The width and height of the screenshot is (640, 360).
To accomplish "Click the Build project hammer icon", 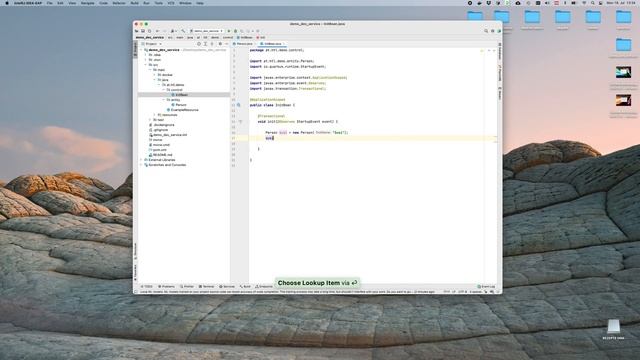I will tap(183, 31).
